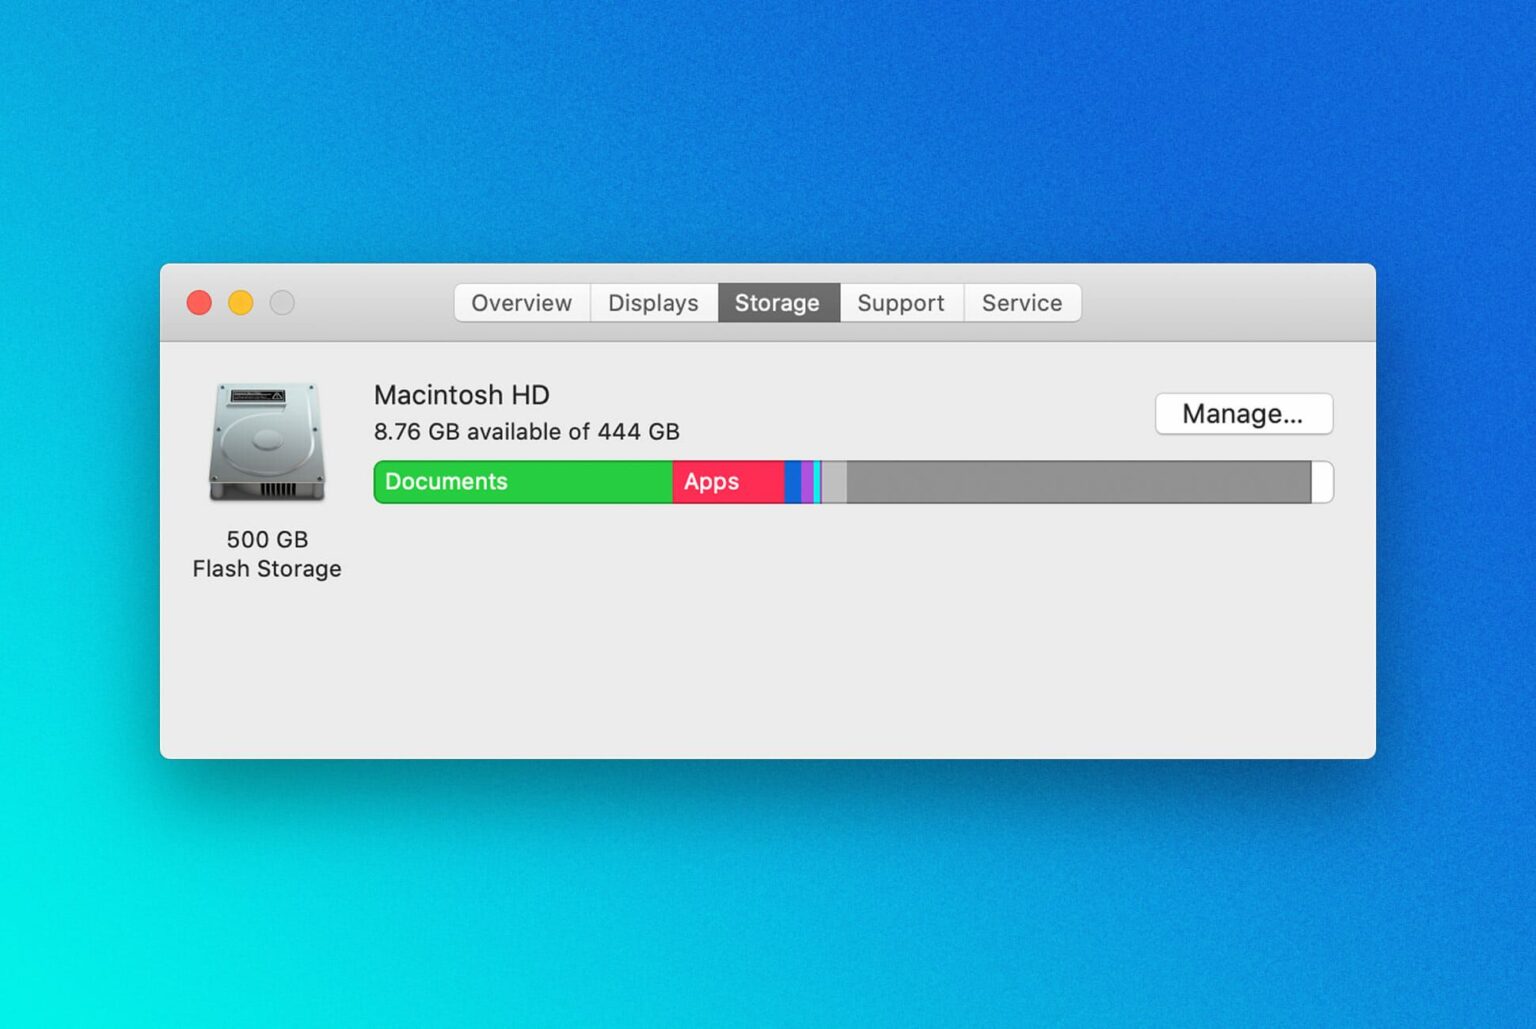Viewport: 1536px width, 1029px height.
Task: Click the grayed-out zoom window button
Action: [282, 302]
